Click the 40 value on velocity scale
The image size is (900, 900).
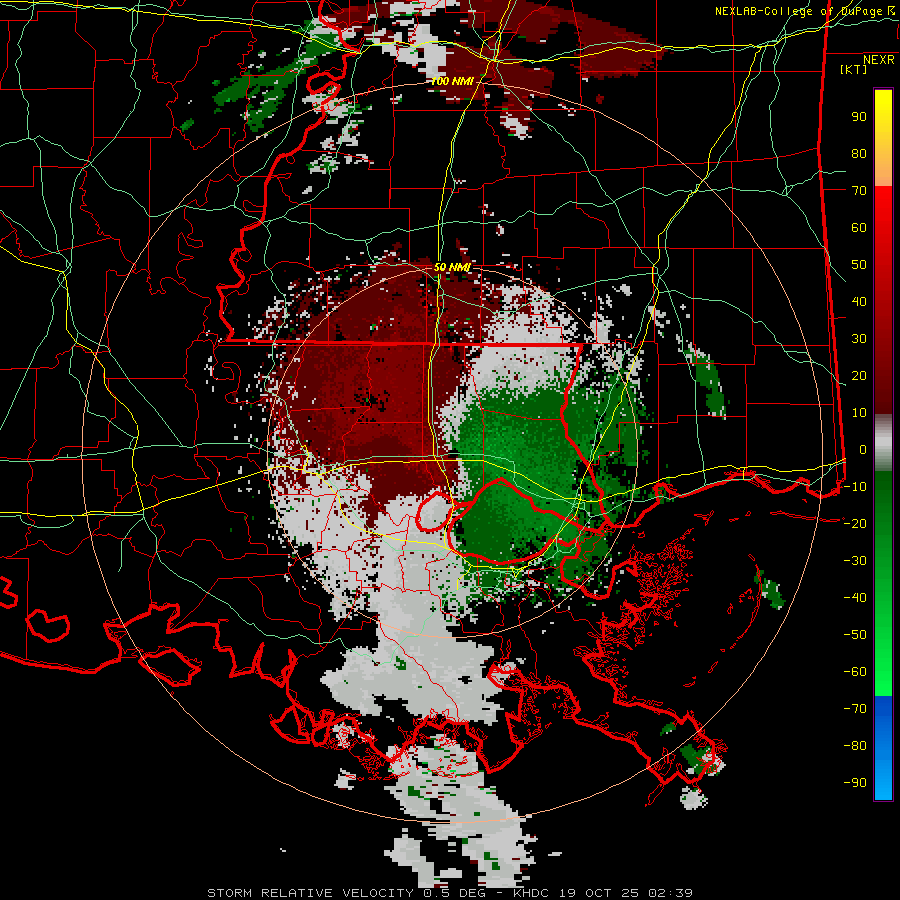click(x=859, y=301)
